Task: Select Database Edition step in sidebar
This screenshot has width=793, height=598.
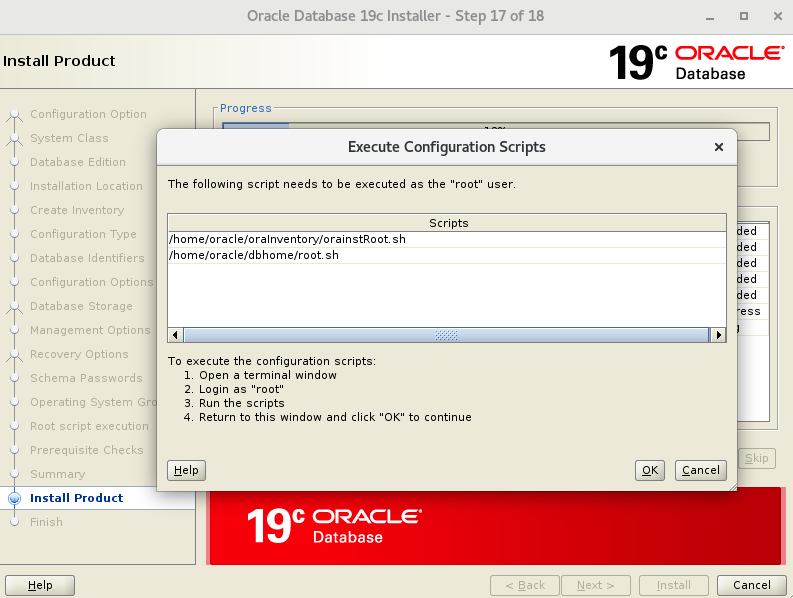Action: coord(78,162)
